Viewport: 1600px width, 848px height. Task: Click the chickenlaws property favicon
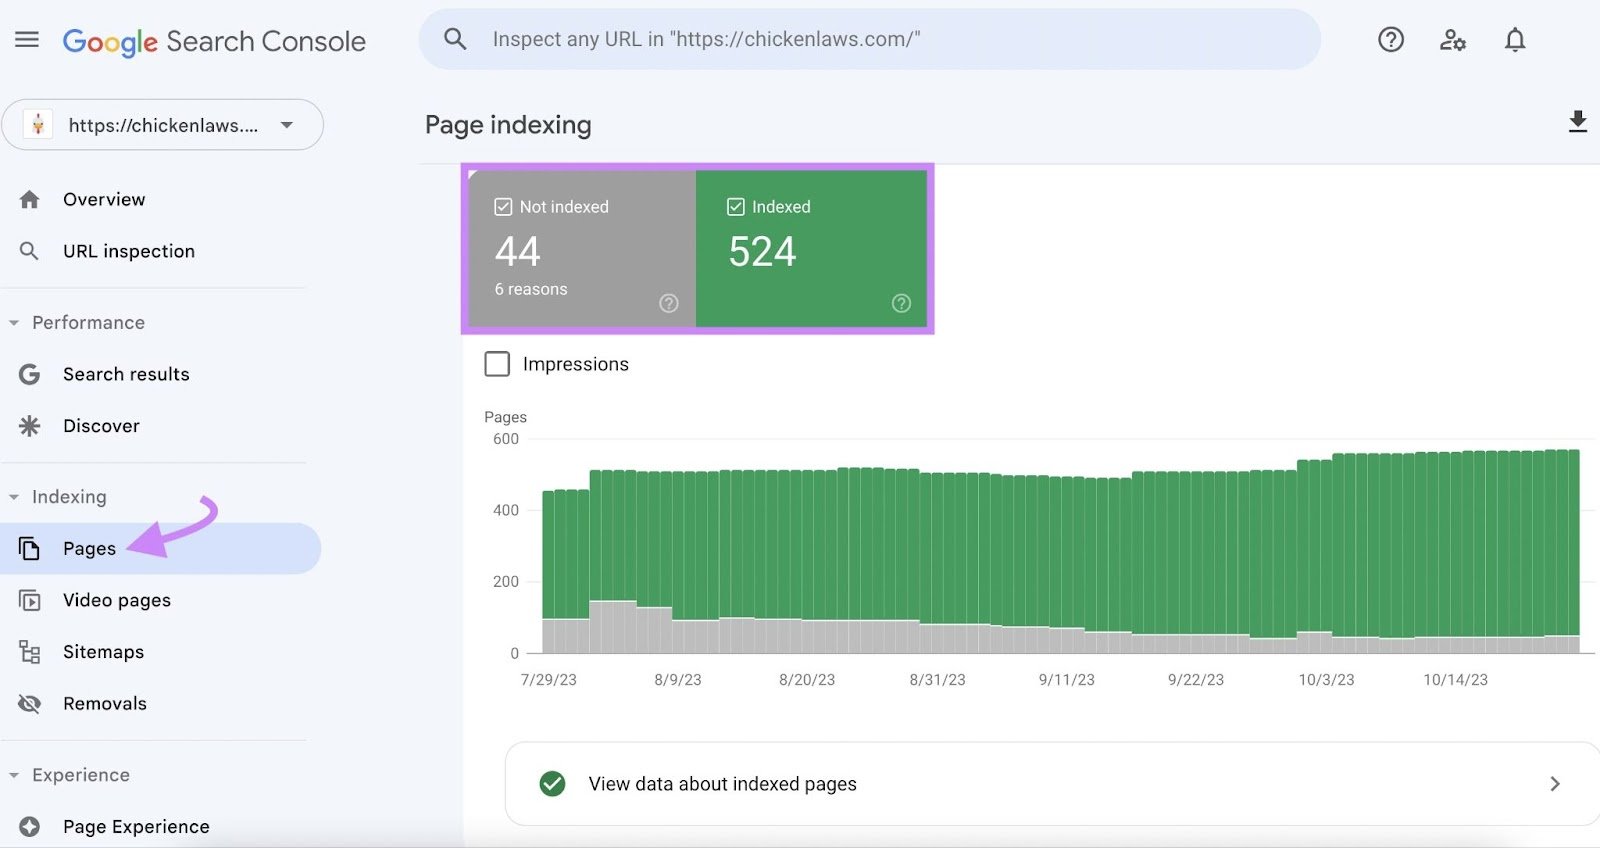(38, 125)
